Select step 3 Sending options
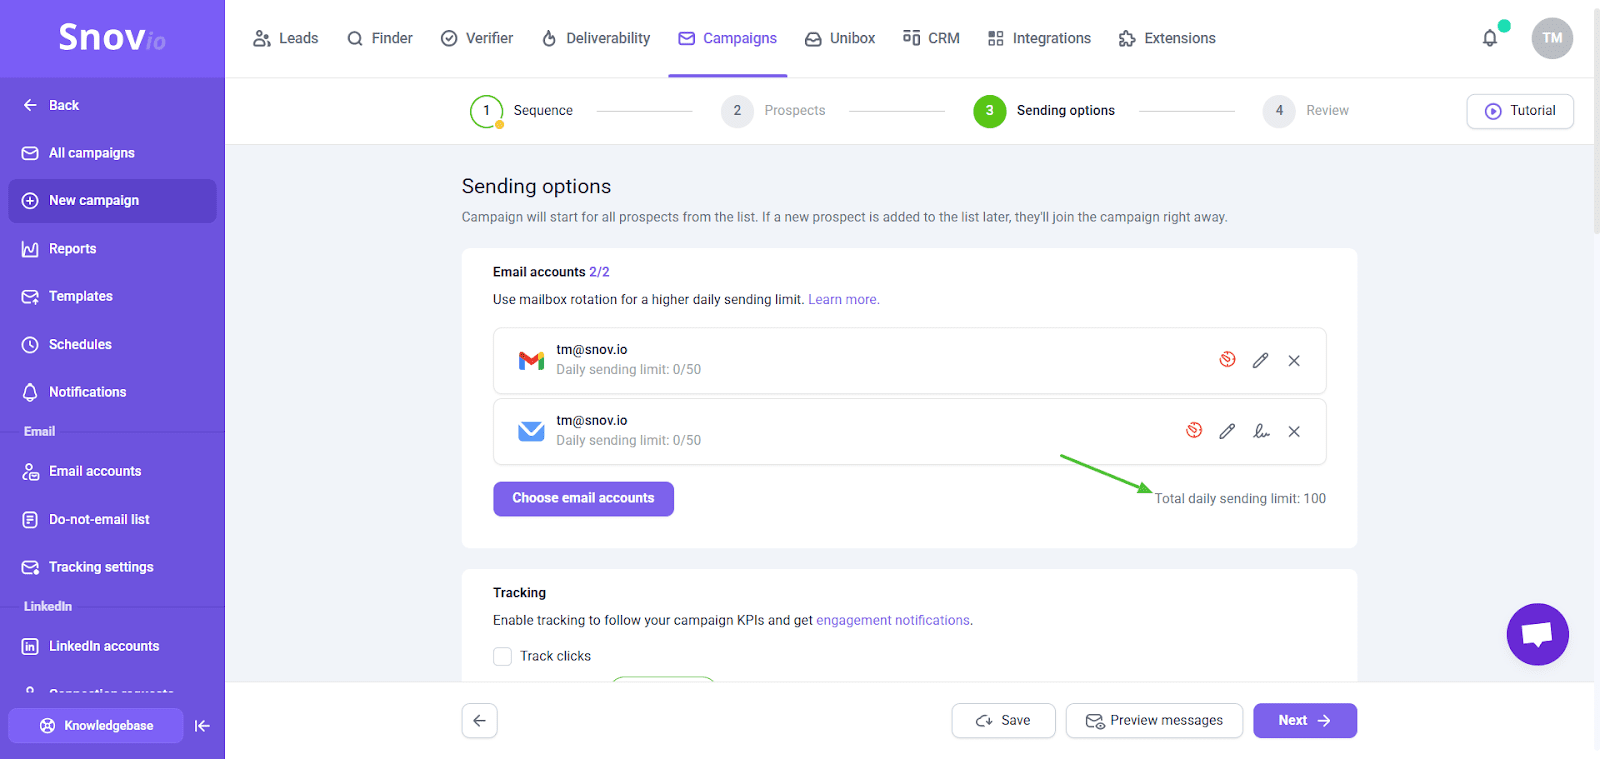 pos(1044,111)
